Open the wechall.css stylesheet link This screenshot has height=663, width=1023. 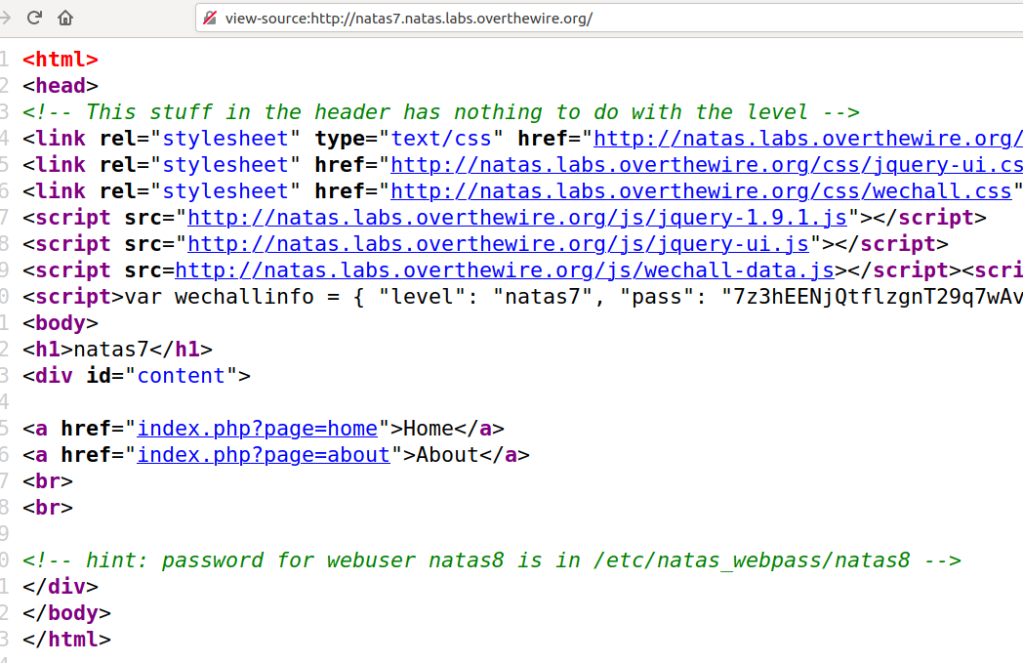tap(701, 191)
